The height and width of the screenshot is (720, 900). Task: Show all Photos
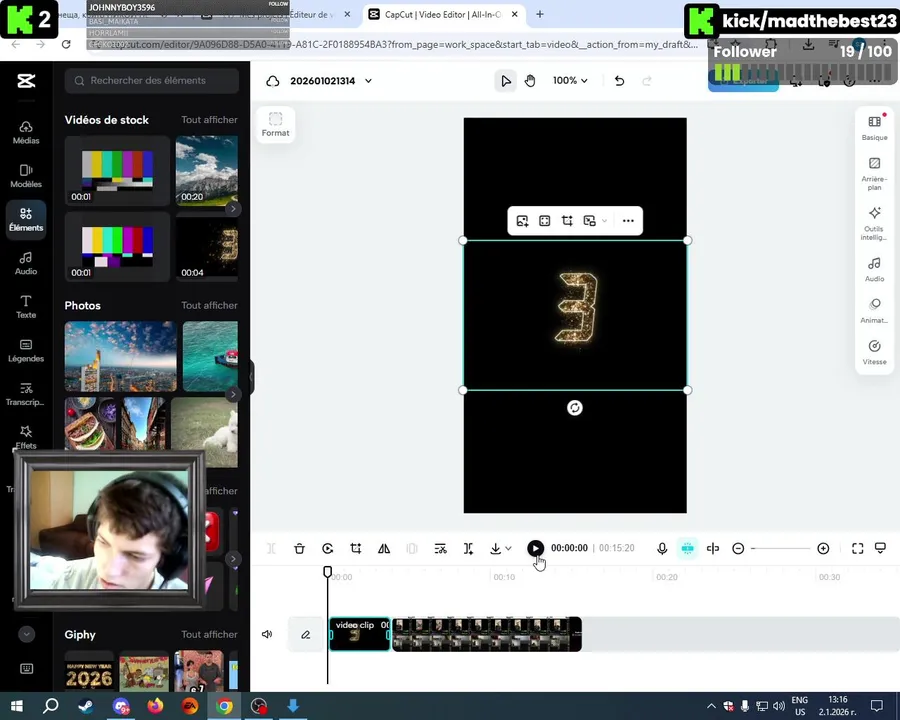coord(209,305)
